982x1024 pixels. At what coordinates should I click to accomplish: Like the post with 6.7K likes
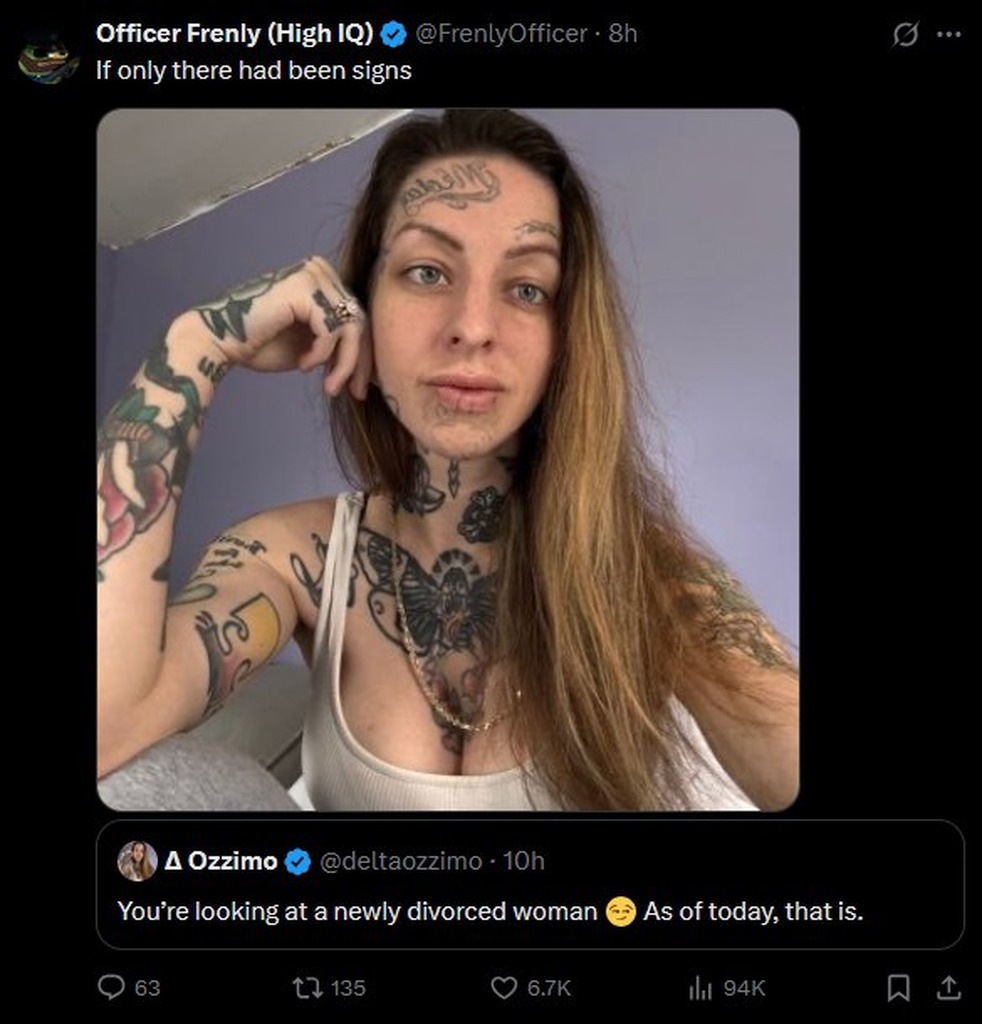503,988
